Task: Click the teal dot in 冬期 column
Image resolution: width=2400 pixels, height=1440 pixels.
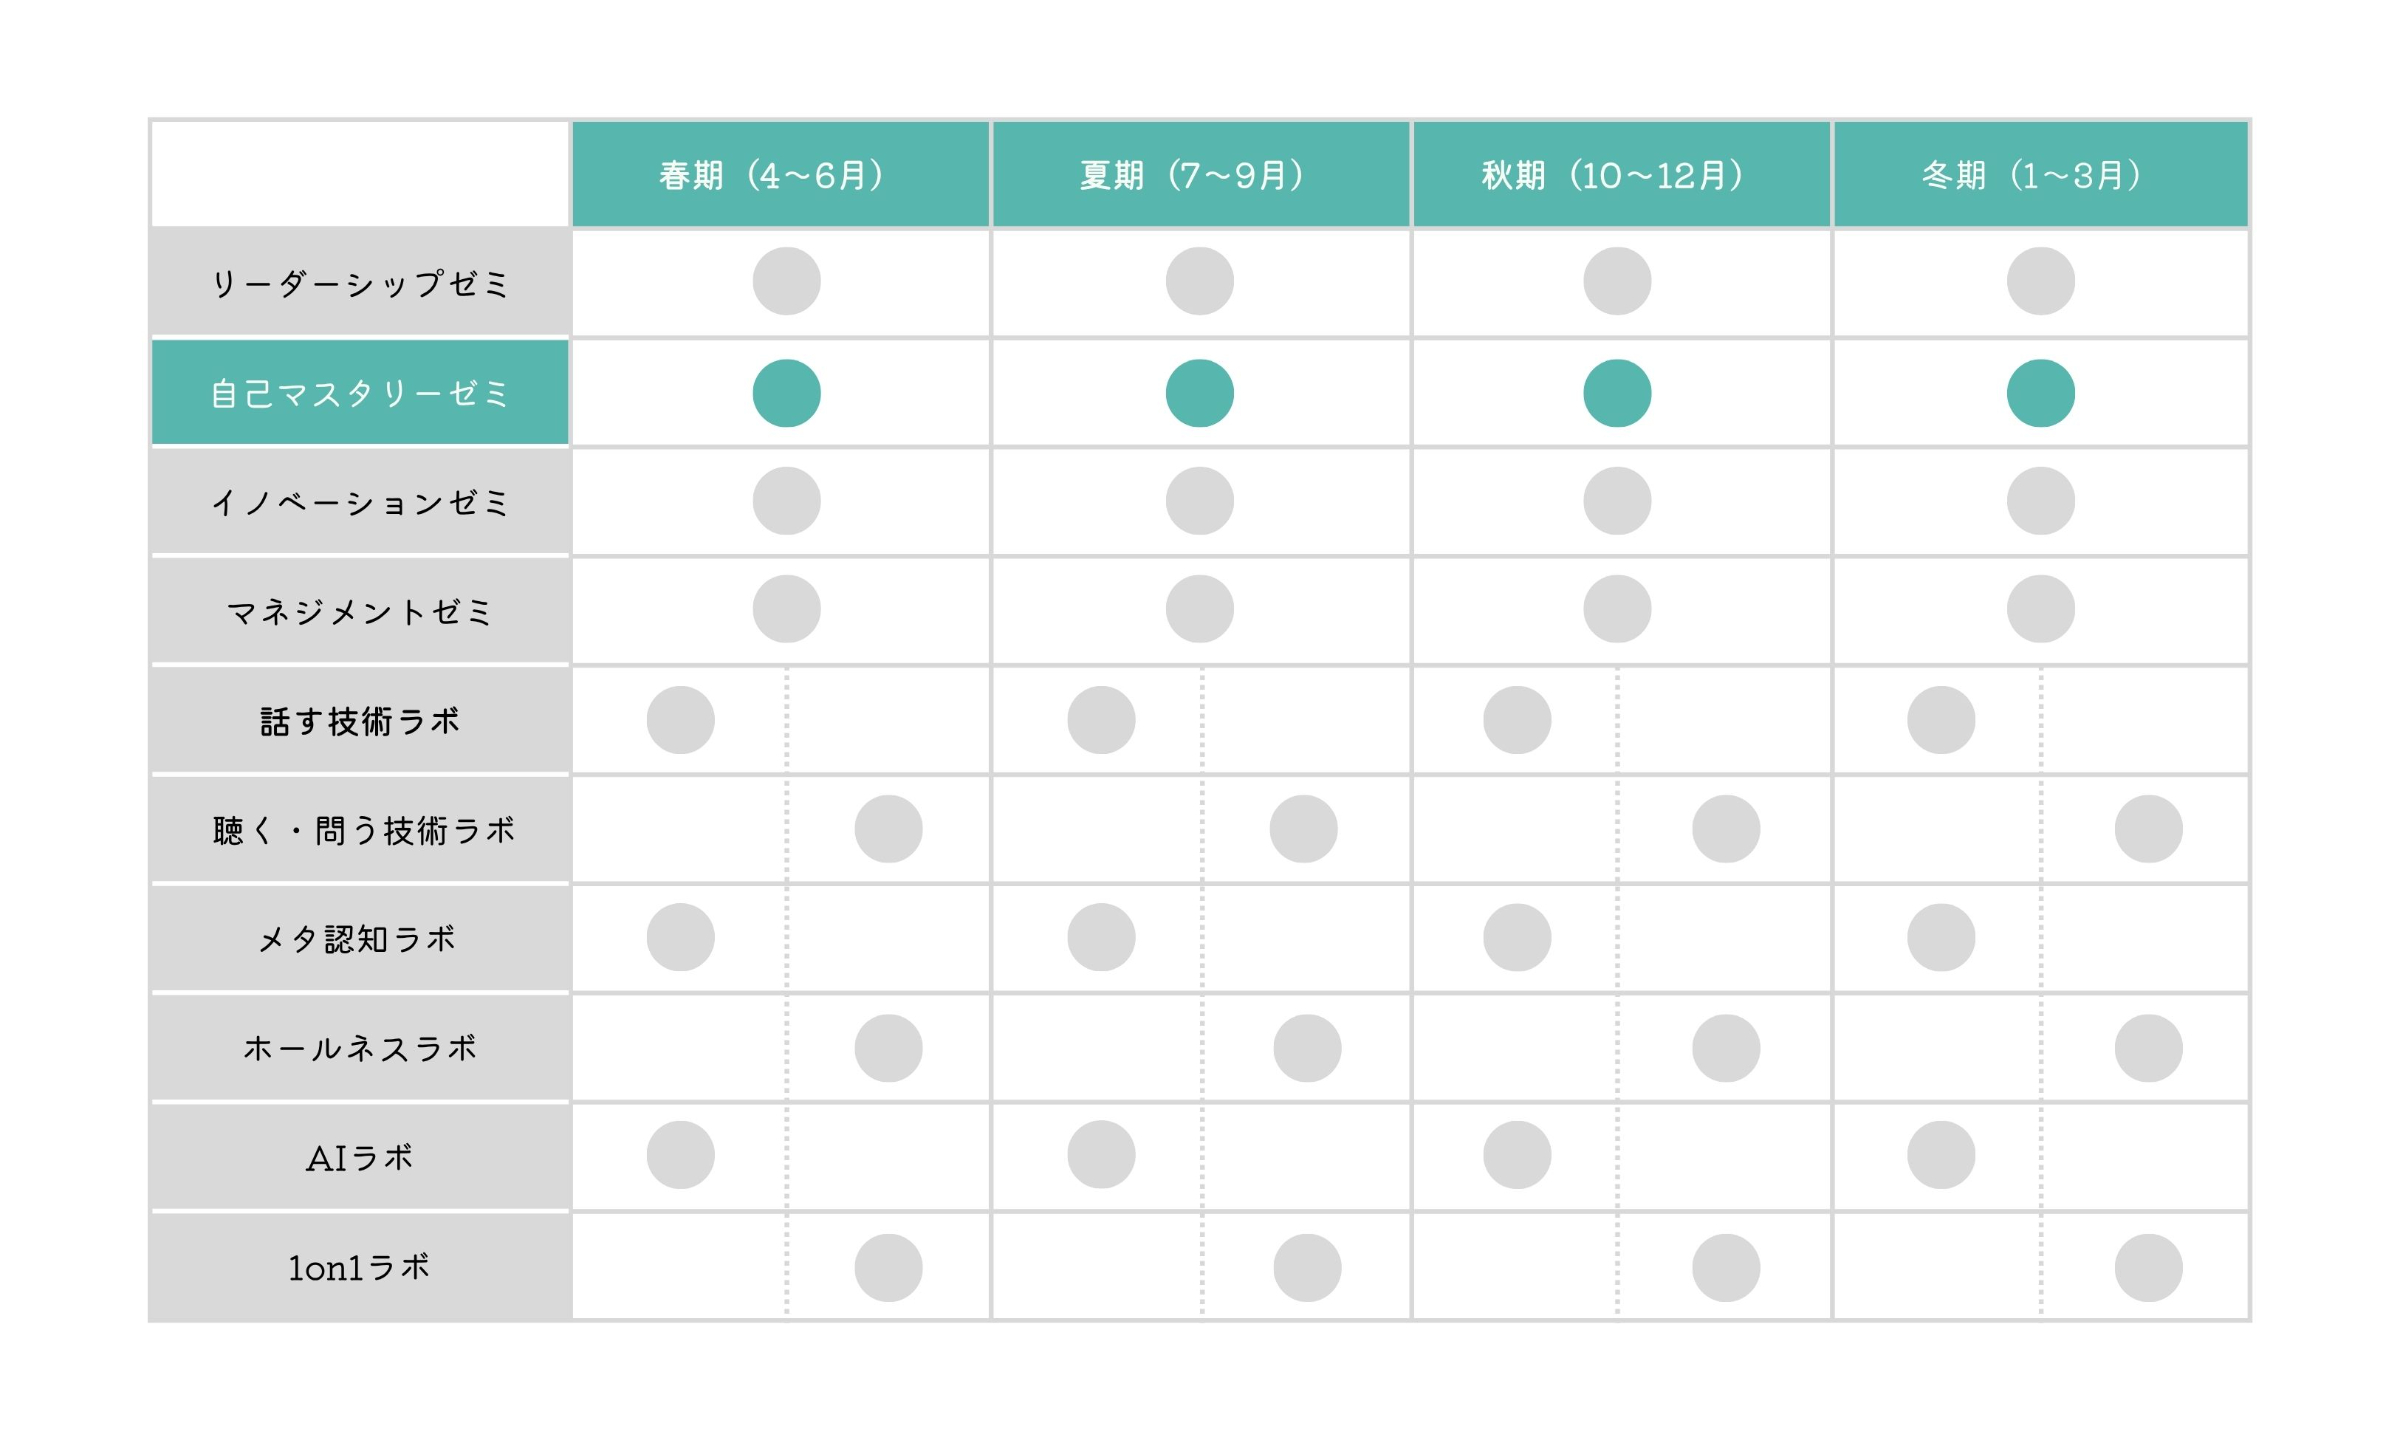Action: point(2040,393)
